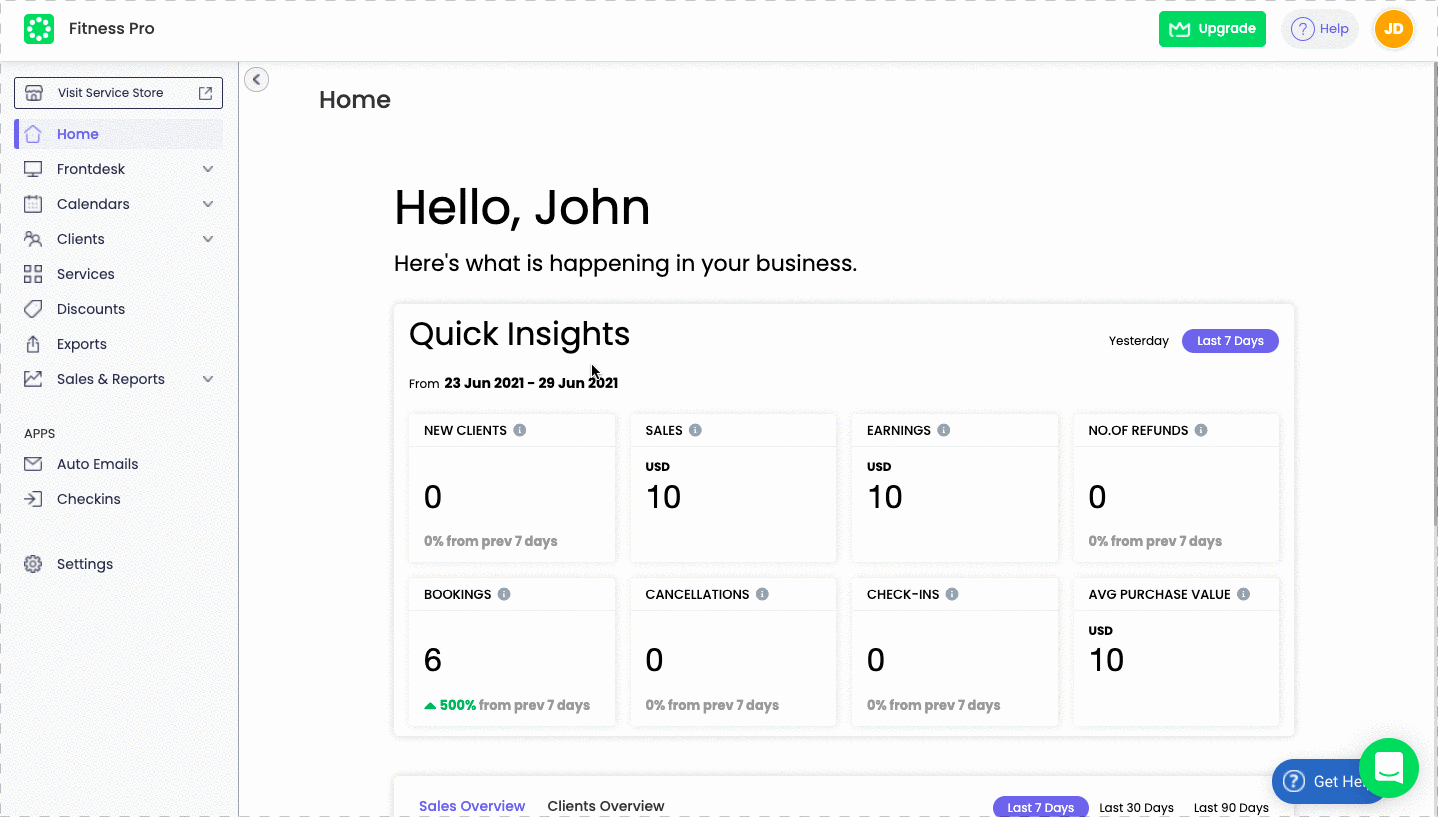Screen dimensions: 1438x817
Task: Select Last 7 Days in Quick Insights
Action: tap(1230, 341)
